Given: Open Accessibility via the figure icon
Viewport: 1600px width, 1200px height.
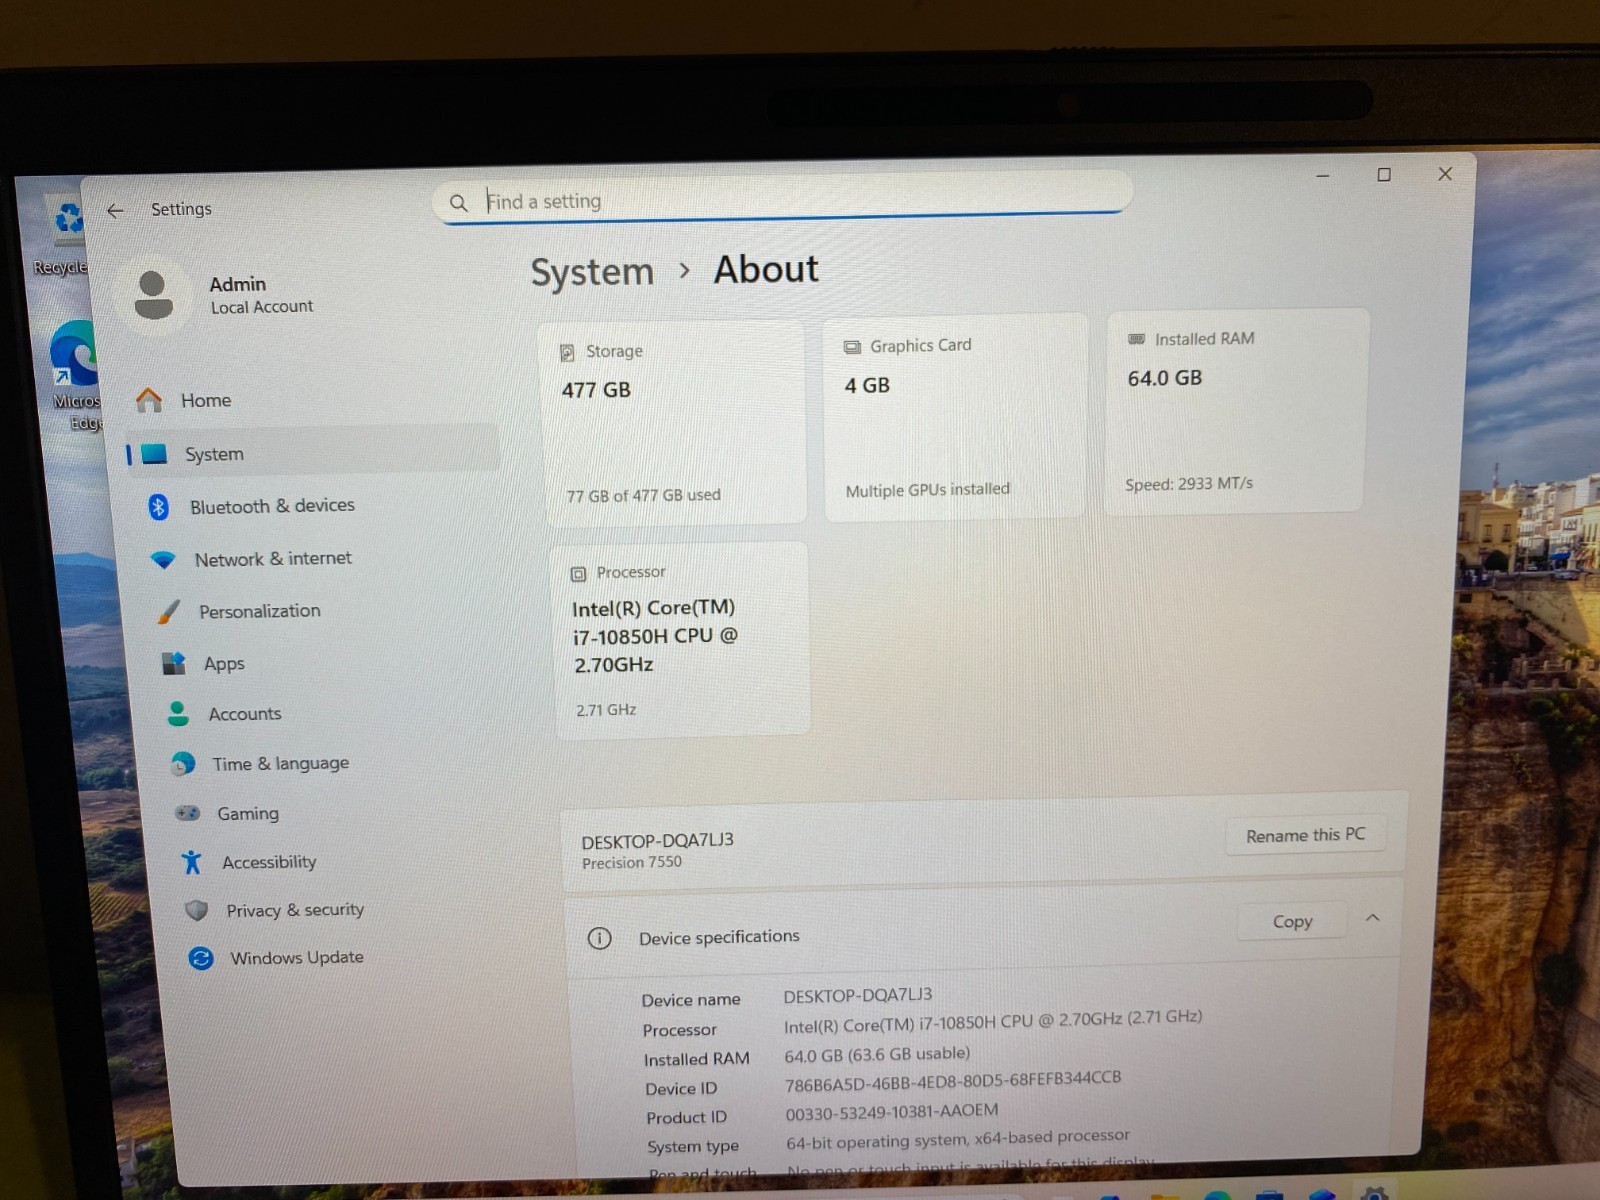Looking at the screenshot, I should 191,862.
